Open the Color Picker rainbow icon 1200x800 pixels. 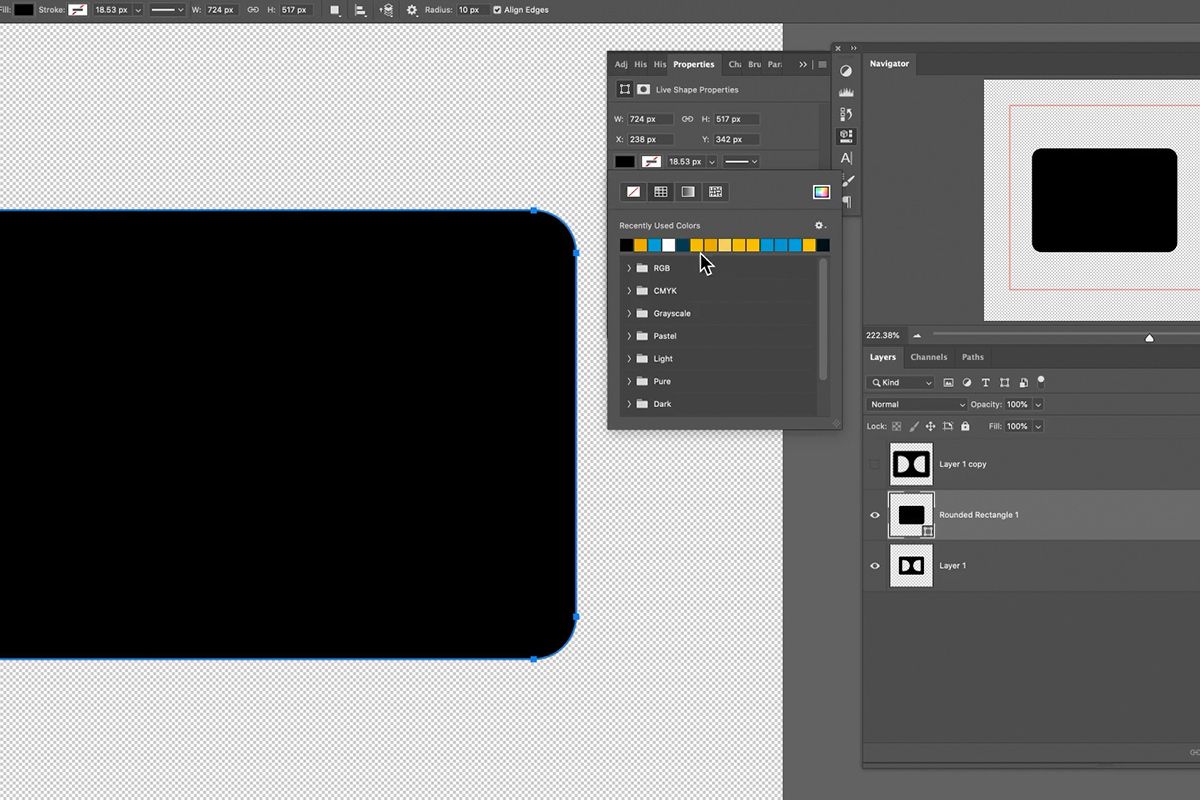[x=821, y=192]
